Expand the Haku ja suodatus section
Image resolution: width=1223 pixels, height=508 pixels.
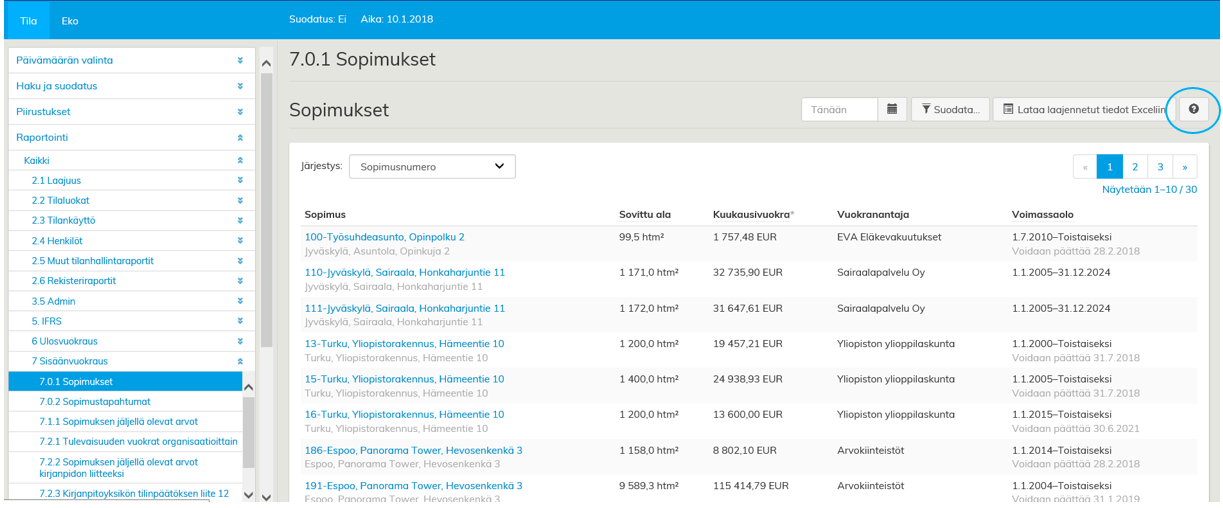tap(130, 86)
